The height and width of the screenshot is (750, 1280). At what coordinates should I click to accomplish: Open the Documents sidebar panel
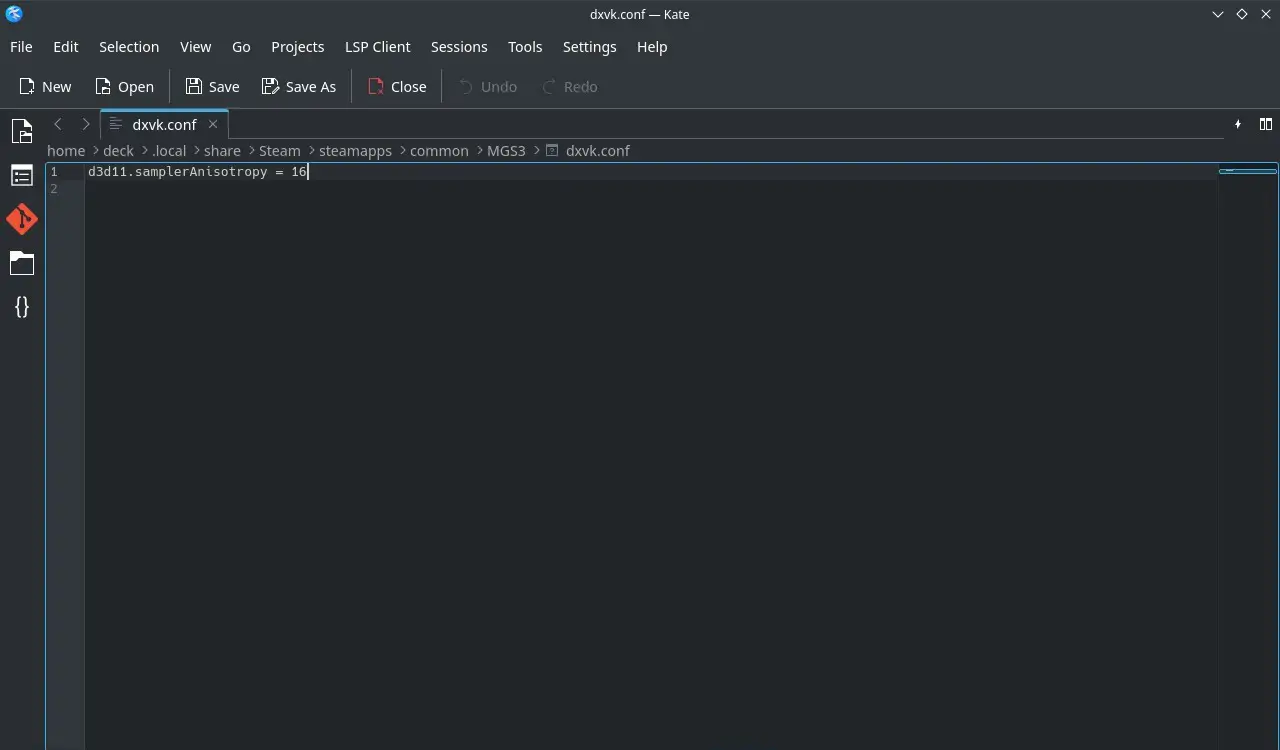tap(22, 131)
